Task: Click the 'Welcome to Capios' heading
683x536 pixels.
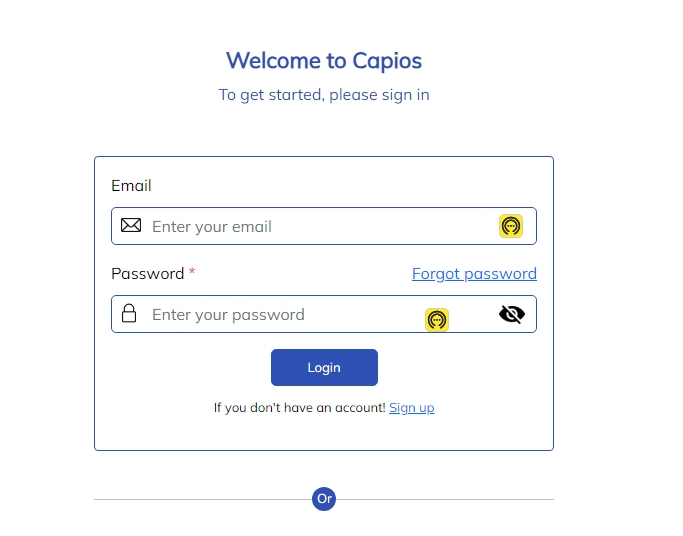Action: (324, 61)
